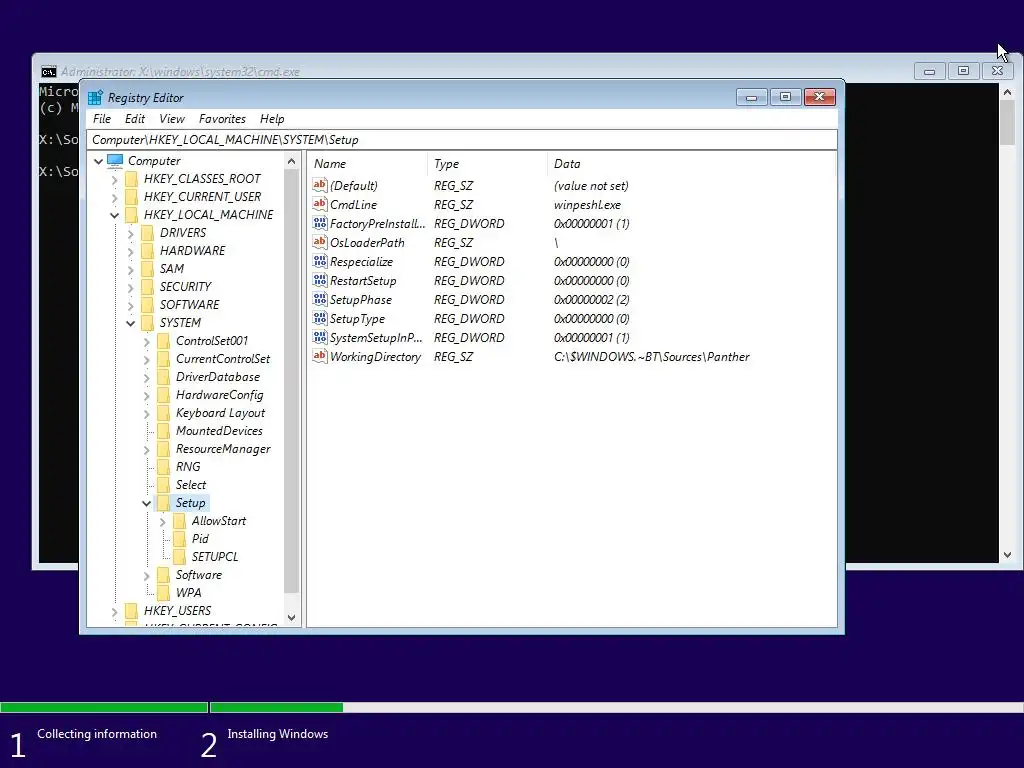This screenshot has width=1024, height=768.
Task: Click the RestartSetup DWORD value icon
Action: coord(319,280)
